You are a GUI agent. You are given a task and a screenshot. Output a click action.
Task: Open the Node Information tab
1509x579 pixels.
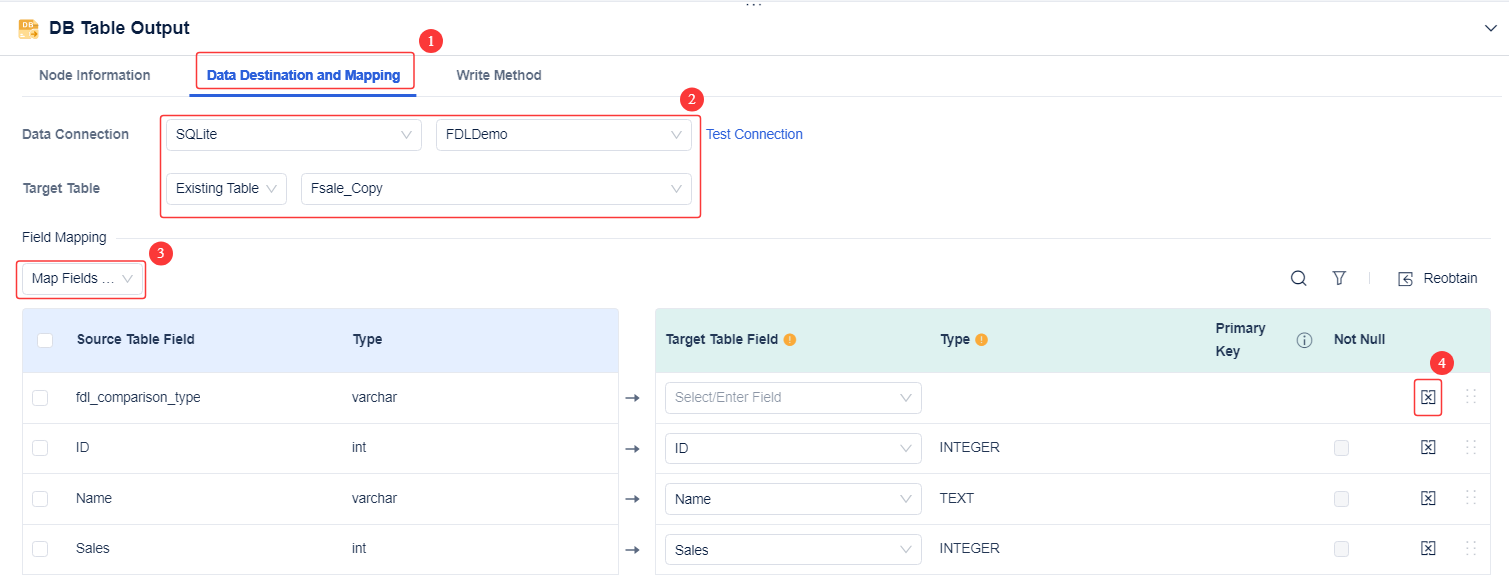[95, 75]
